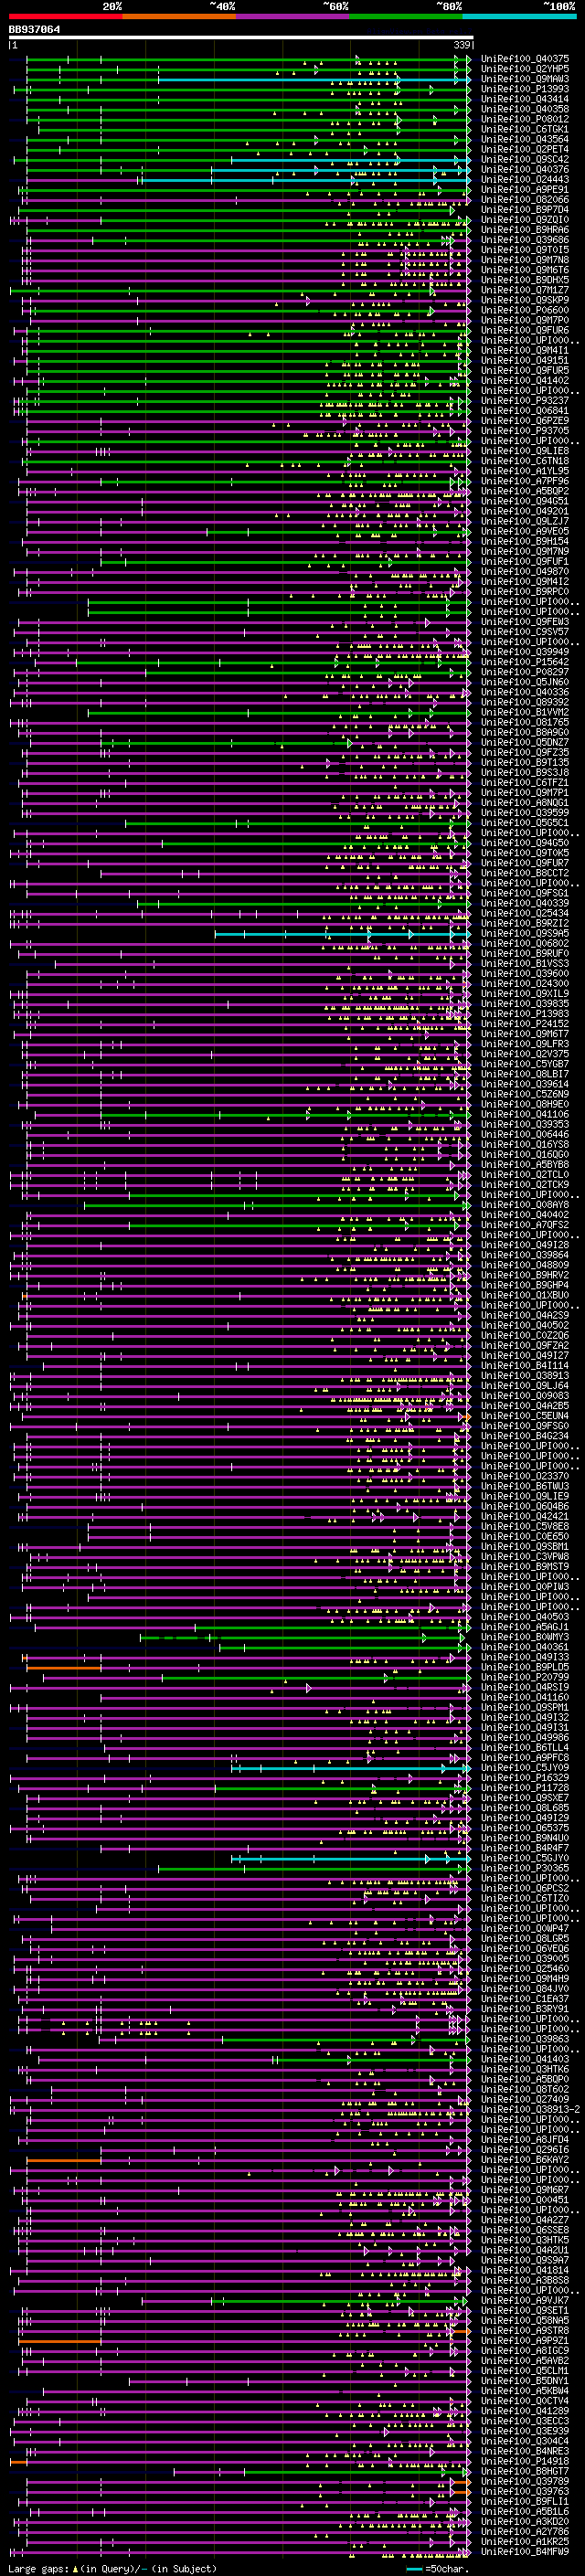Choose entry UniRef100_P14918
This screenshot has height=2576, width=585.
(x=525, y=2462)
